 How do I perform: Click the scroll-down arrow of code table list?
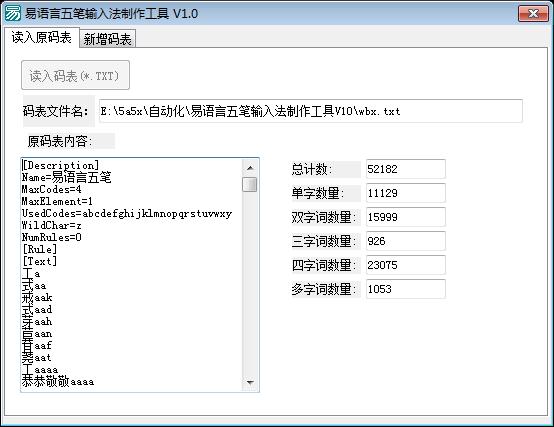click(250, 382)
